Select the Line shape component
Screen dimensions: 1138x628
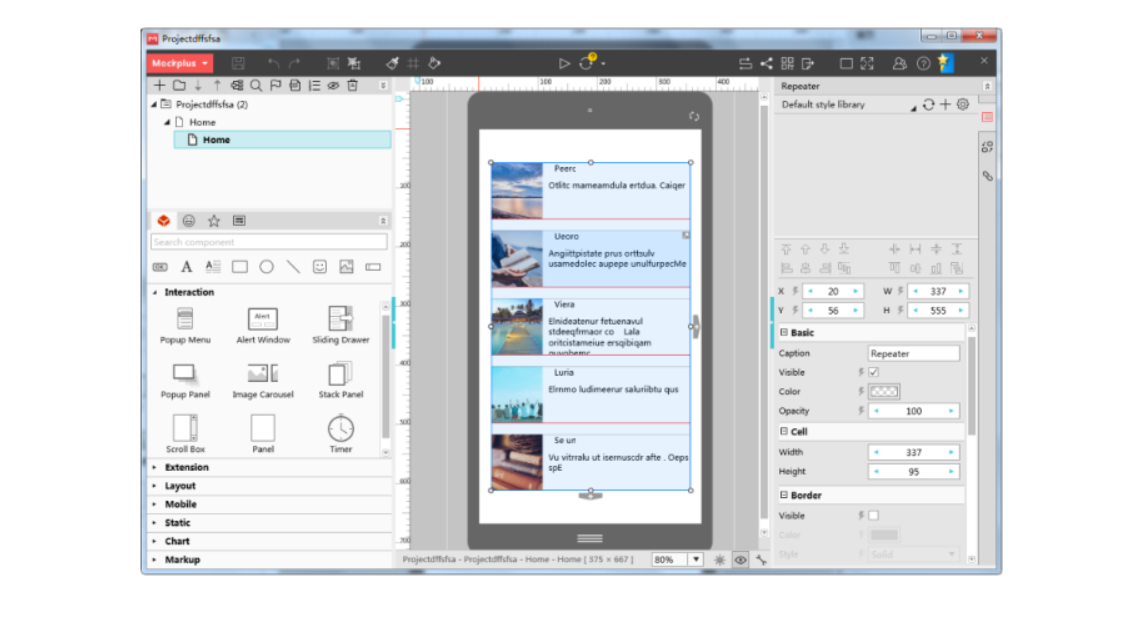coord(293,267)
